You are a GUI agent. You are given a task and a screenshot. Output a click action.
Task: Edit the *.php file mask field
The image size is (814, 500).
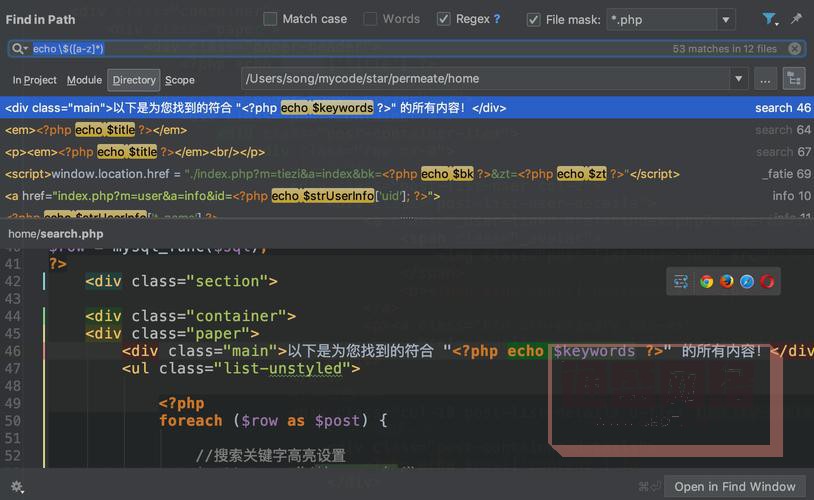(662, 20)
